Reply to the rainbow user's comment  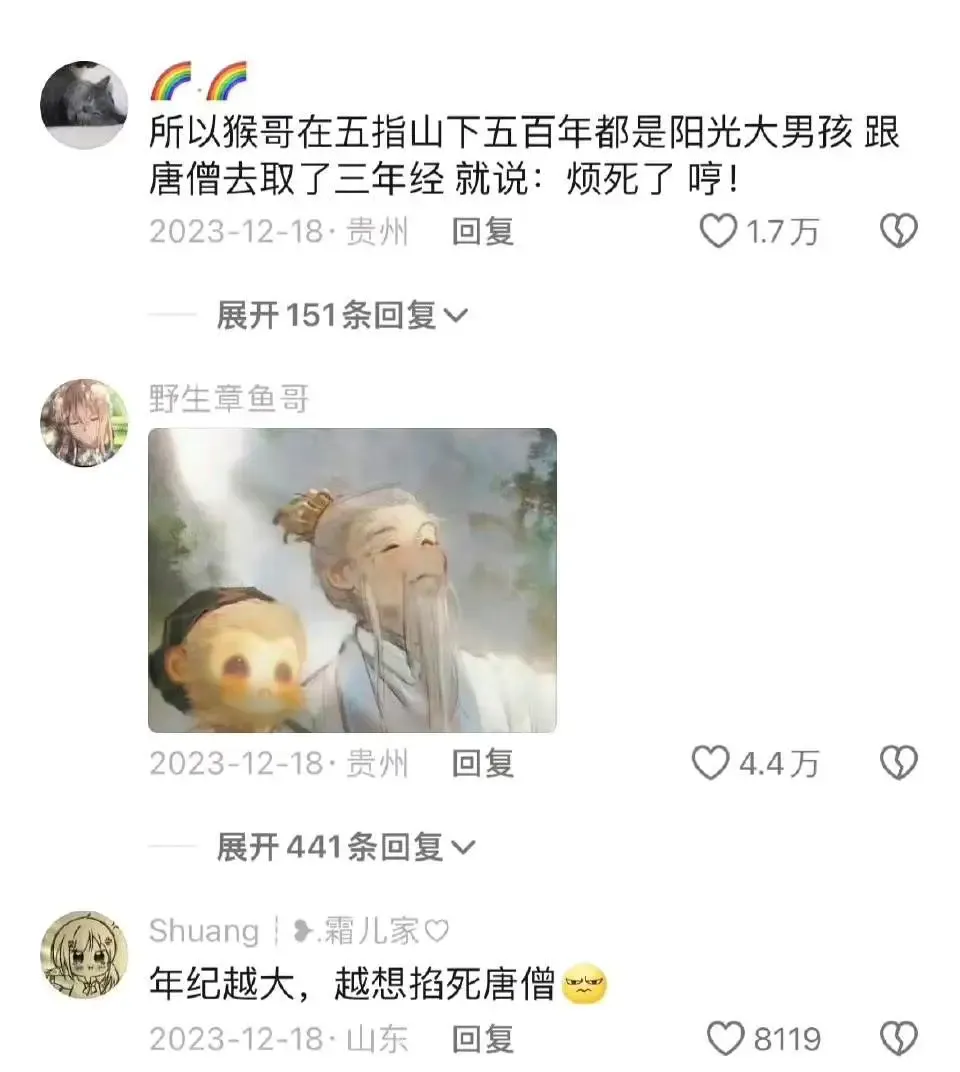pos(483,231)
